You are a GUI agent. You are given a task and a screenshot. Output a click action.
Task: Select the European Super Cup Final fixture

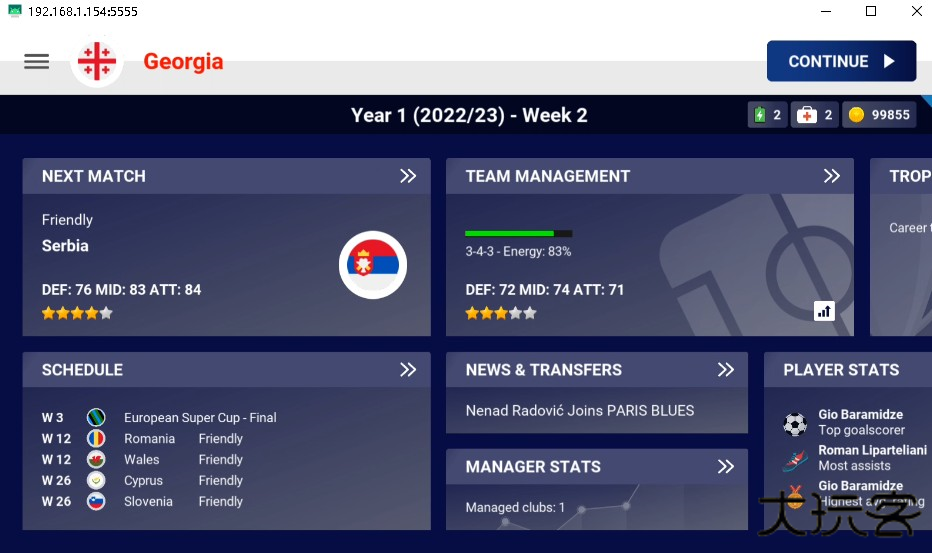[200, 418]
